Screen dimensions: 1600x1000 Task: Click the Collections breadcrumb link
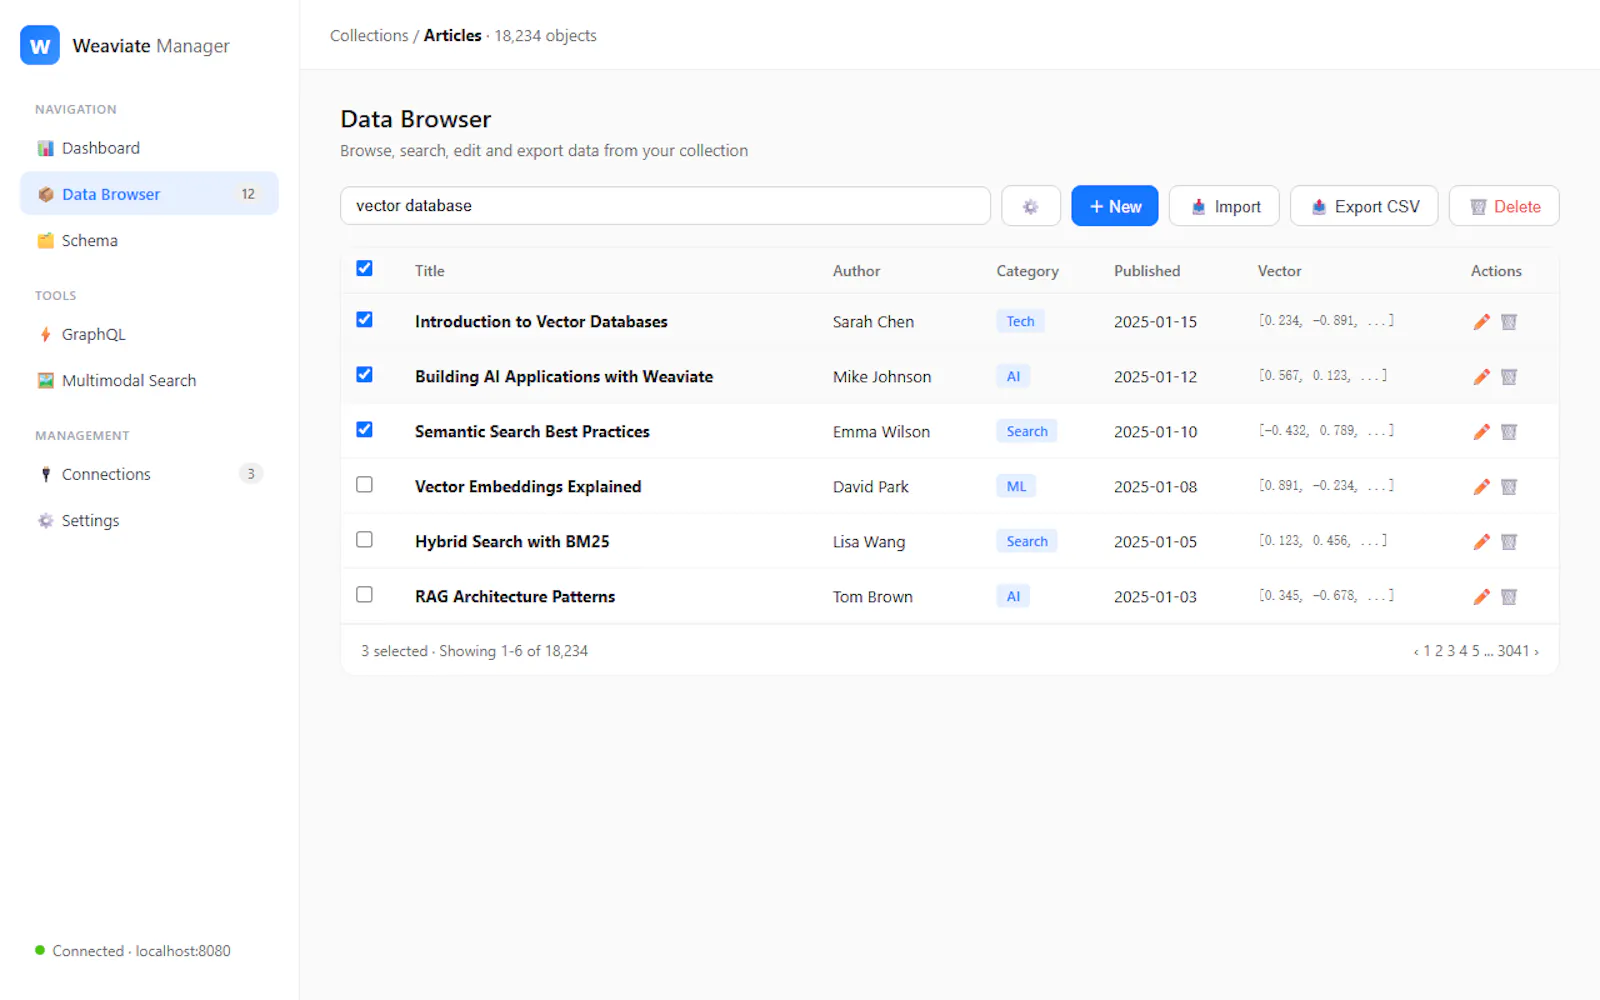click(x=369, y=35)
